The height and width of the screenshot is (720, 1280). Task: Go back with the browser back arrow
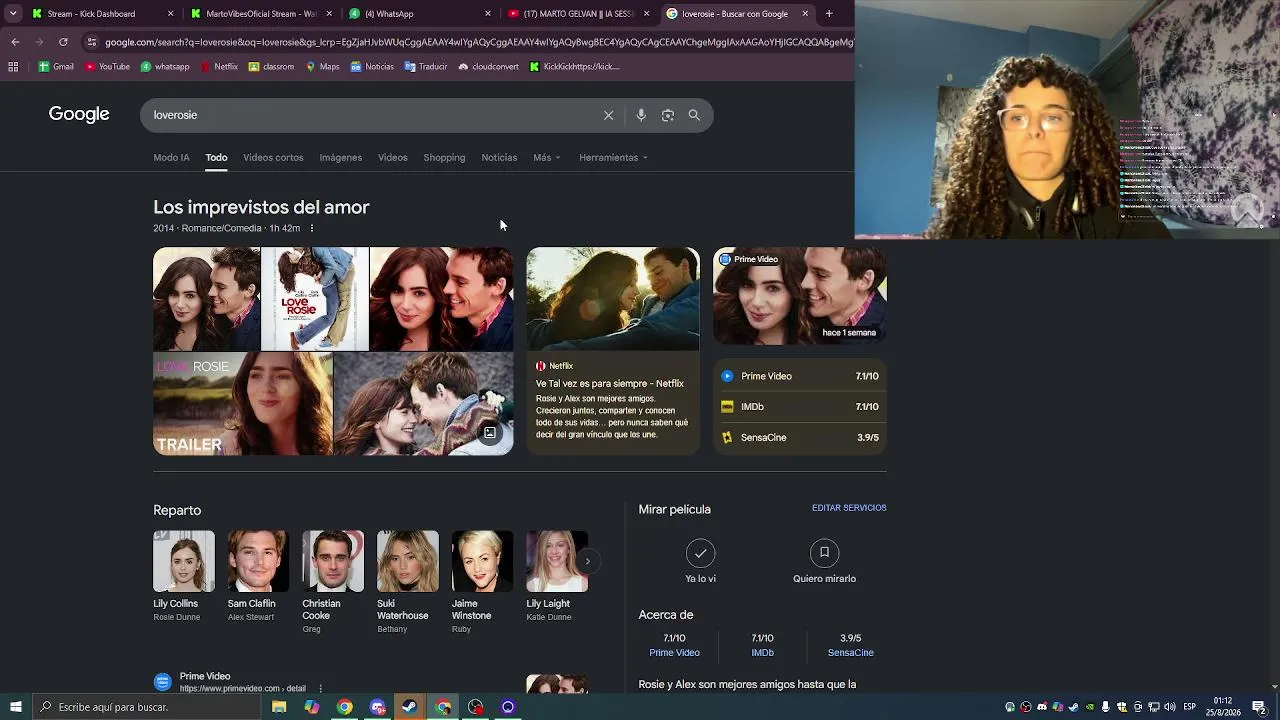15,42
